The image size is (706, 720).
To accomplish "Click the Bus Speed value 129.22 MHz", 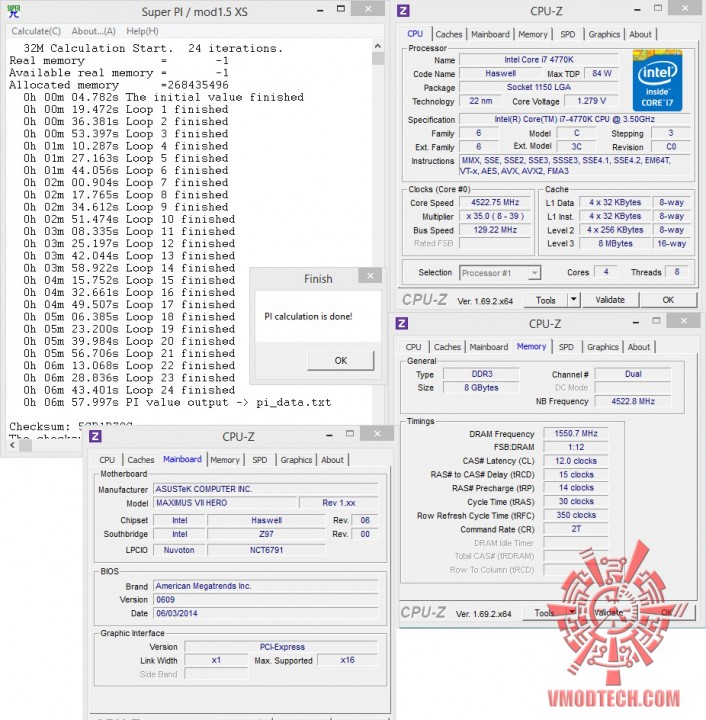I will (x=495, y=230).
